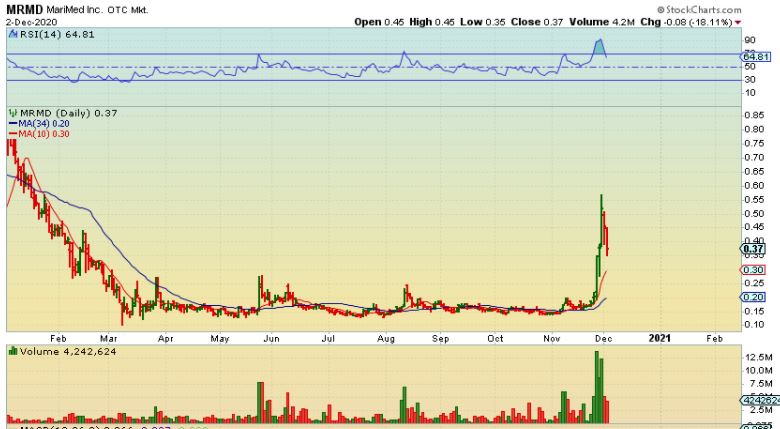Screen dimensions: 780x429
Task: Click the tallest green volume bar near Dec
Action: (x=597, y=387)
